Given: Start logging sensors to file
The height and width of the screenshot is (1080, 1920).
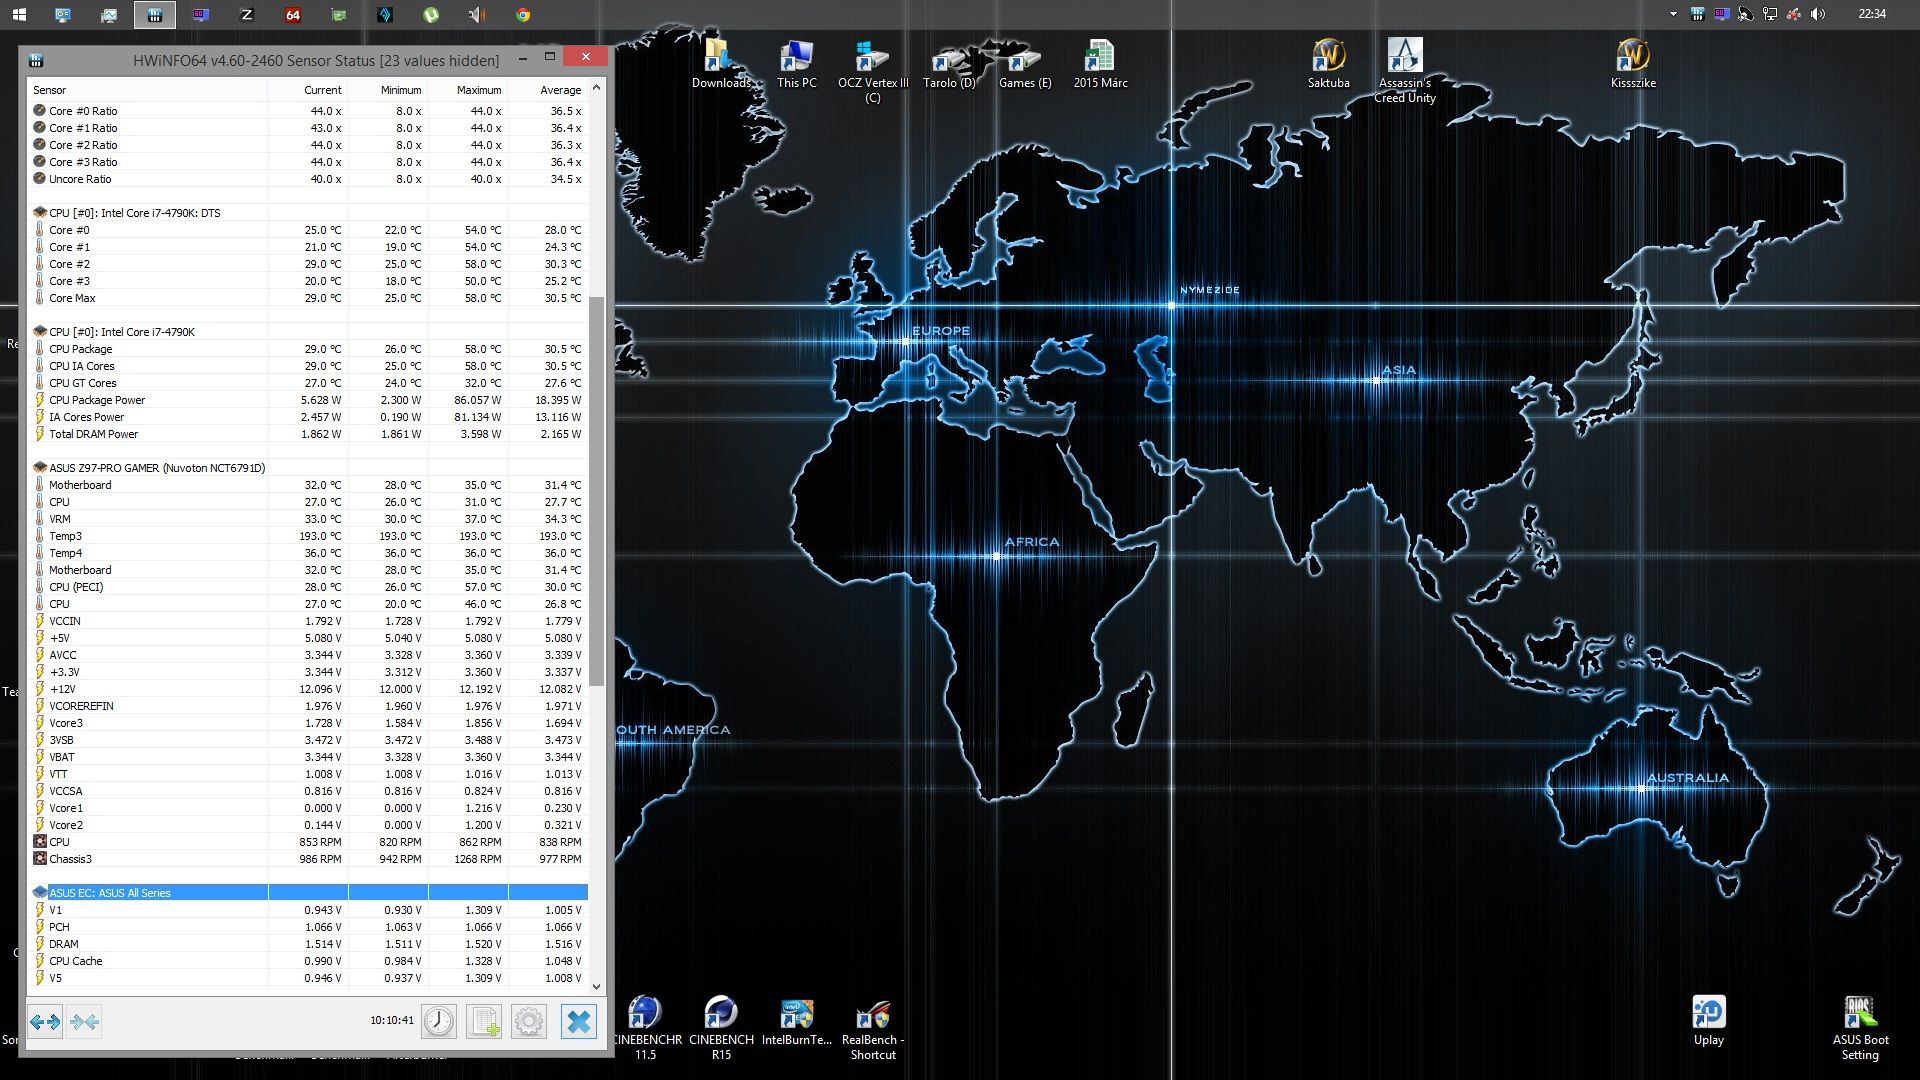Looking at the screenshot, I should (x=484, y=1022).
